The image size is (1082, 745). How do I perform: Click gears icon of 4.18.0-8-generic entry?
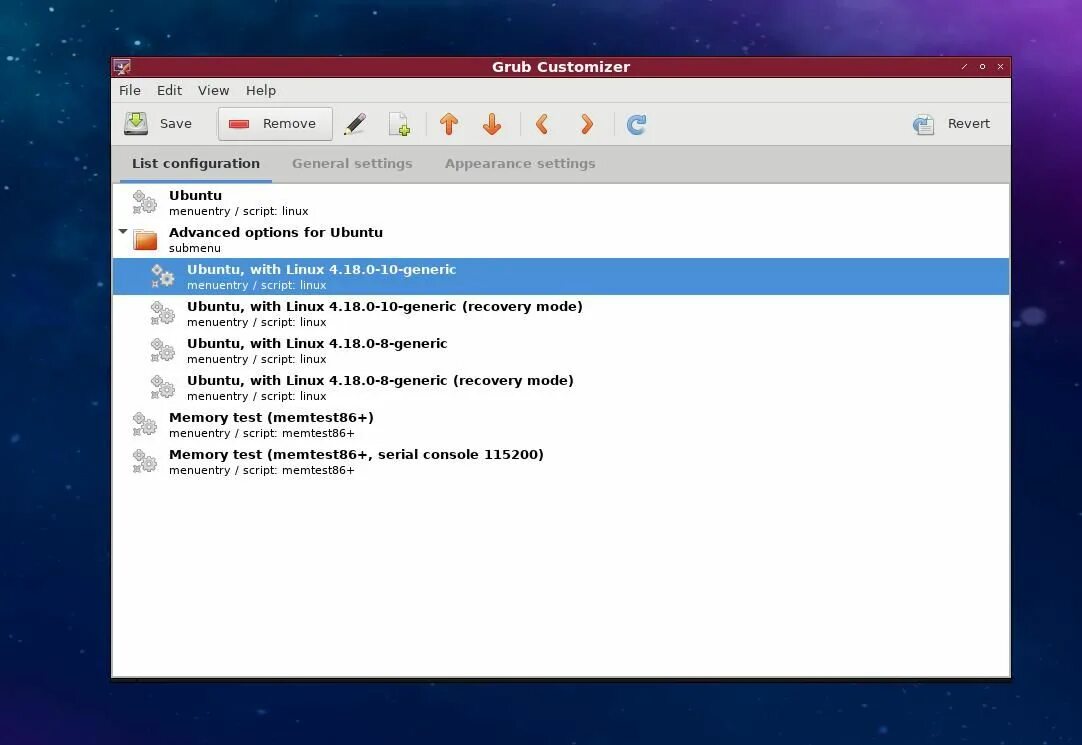163,350
